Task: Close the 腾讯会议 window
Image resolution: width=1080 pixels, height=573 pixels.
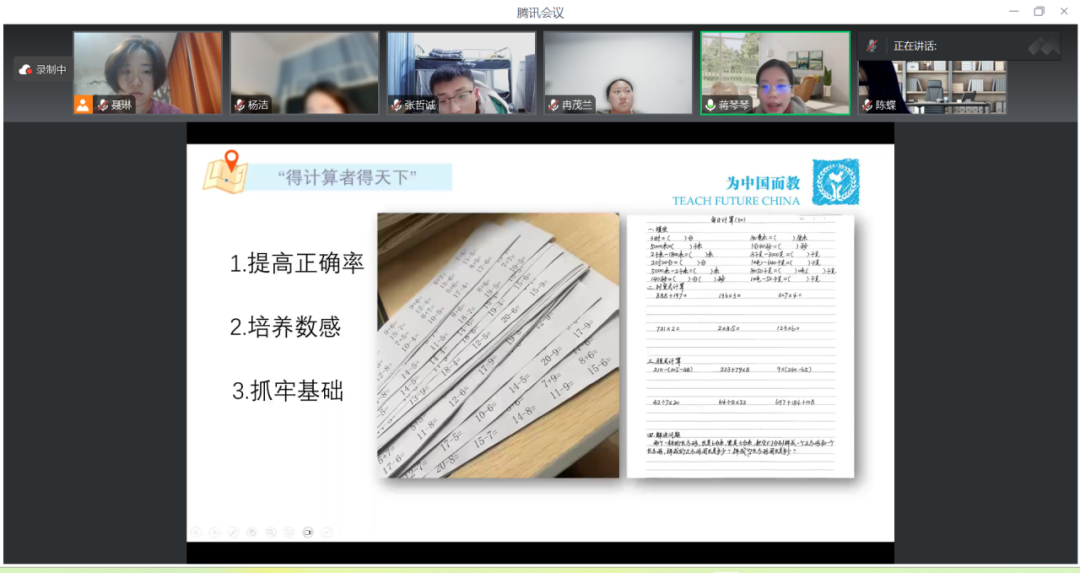Action: click(x=1063, y=11)
